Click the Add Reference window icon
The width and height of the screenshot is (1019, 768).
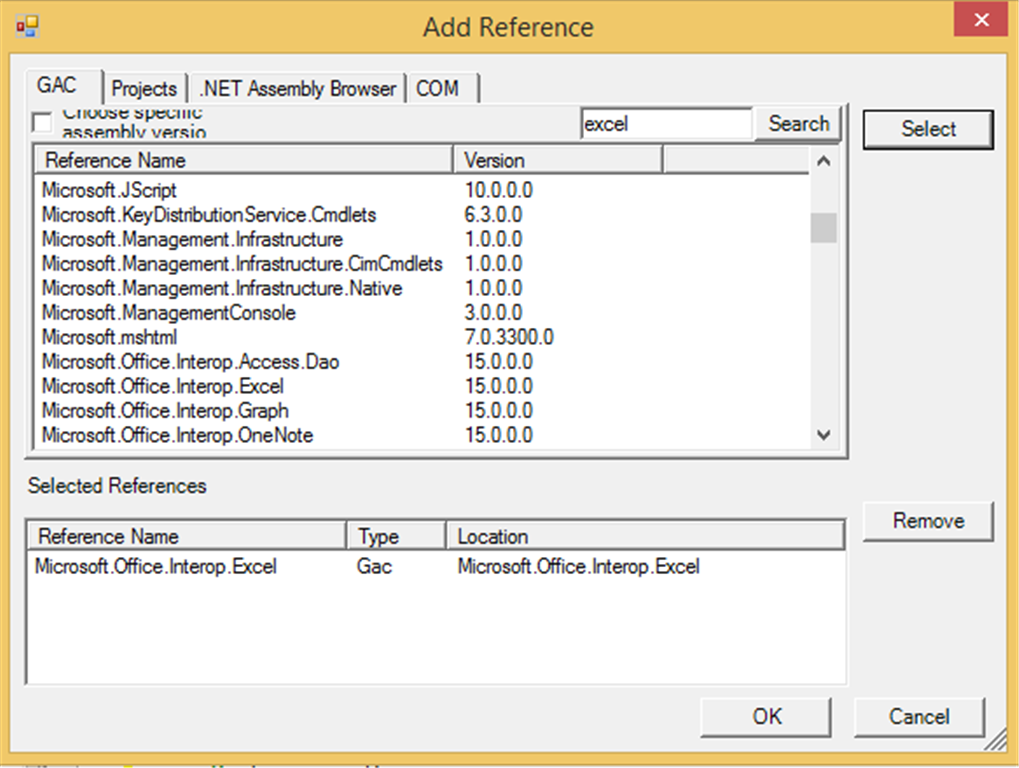tap(27, 27)
